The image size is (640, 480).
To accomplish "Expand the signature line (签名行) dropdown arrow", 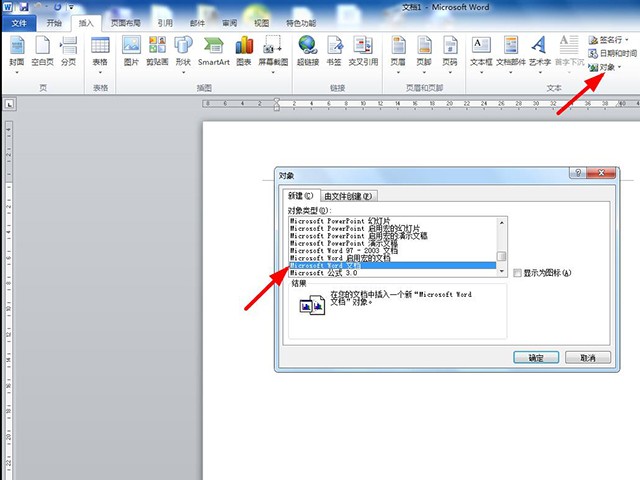I will [x=627, y=40].
